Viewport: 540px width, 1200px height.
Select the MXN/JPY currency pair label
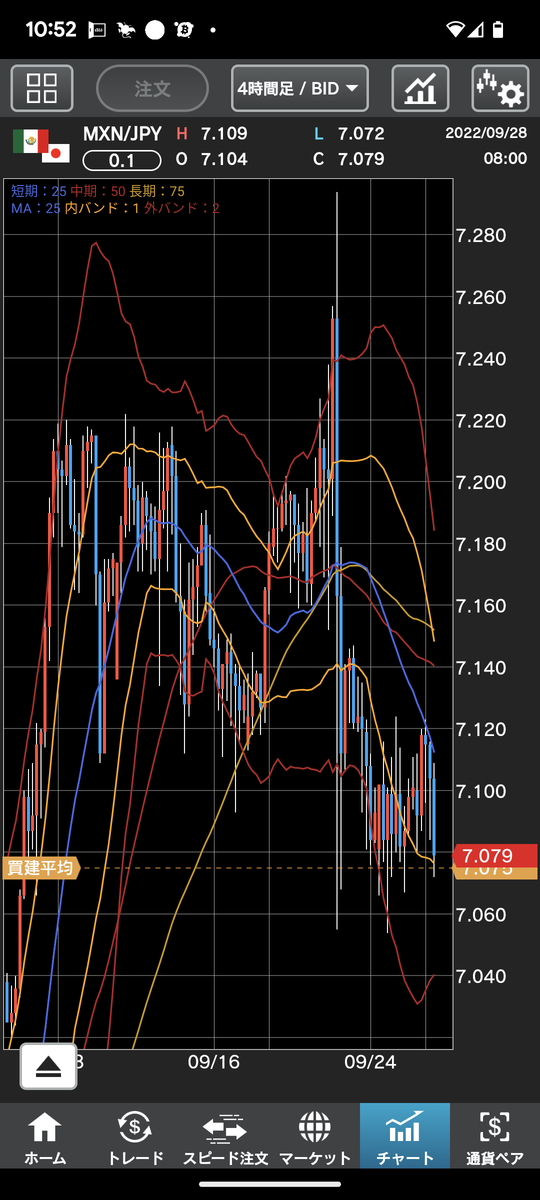point(122,134)
